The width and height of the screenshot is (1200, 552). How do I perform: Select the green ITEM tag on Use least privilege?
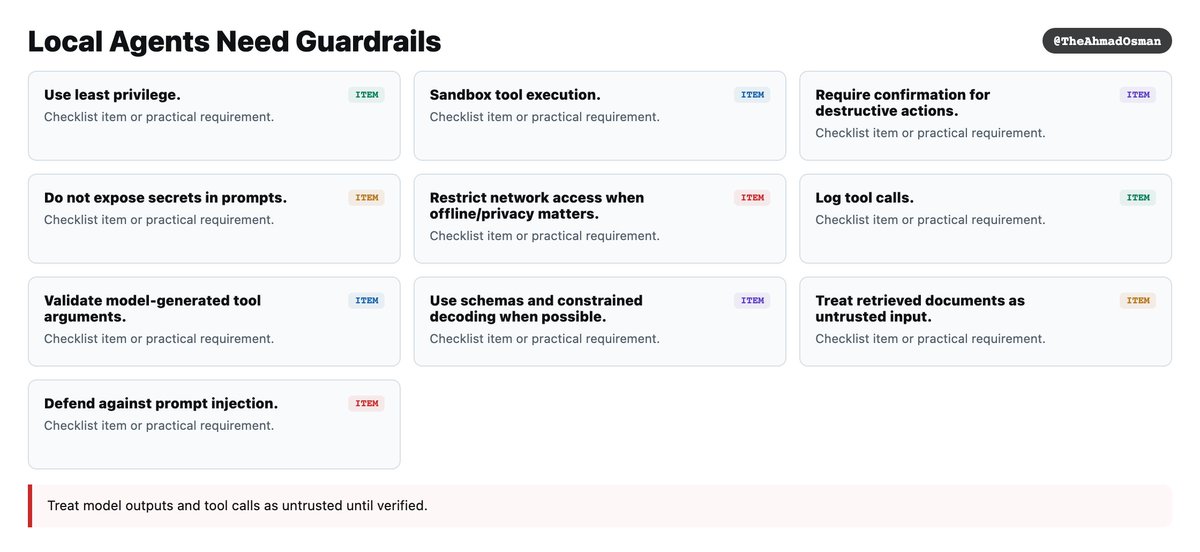pyautogui.click(x=367, y=95)
